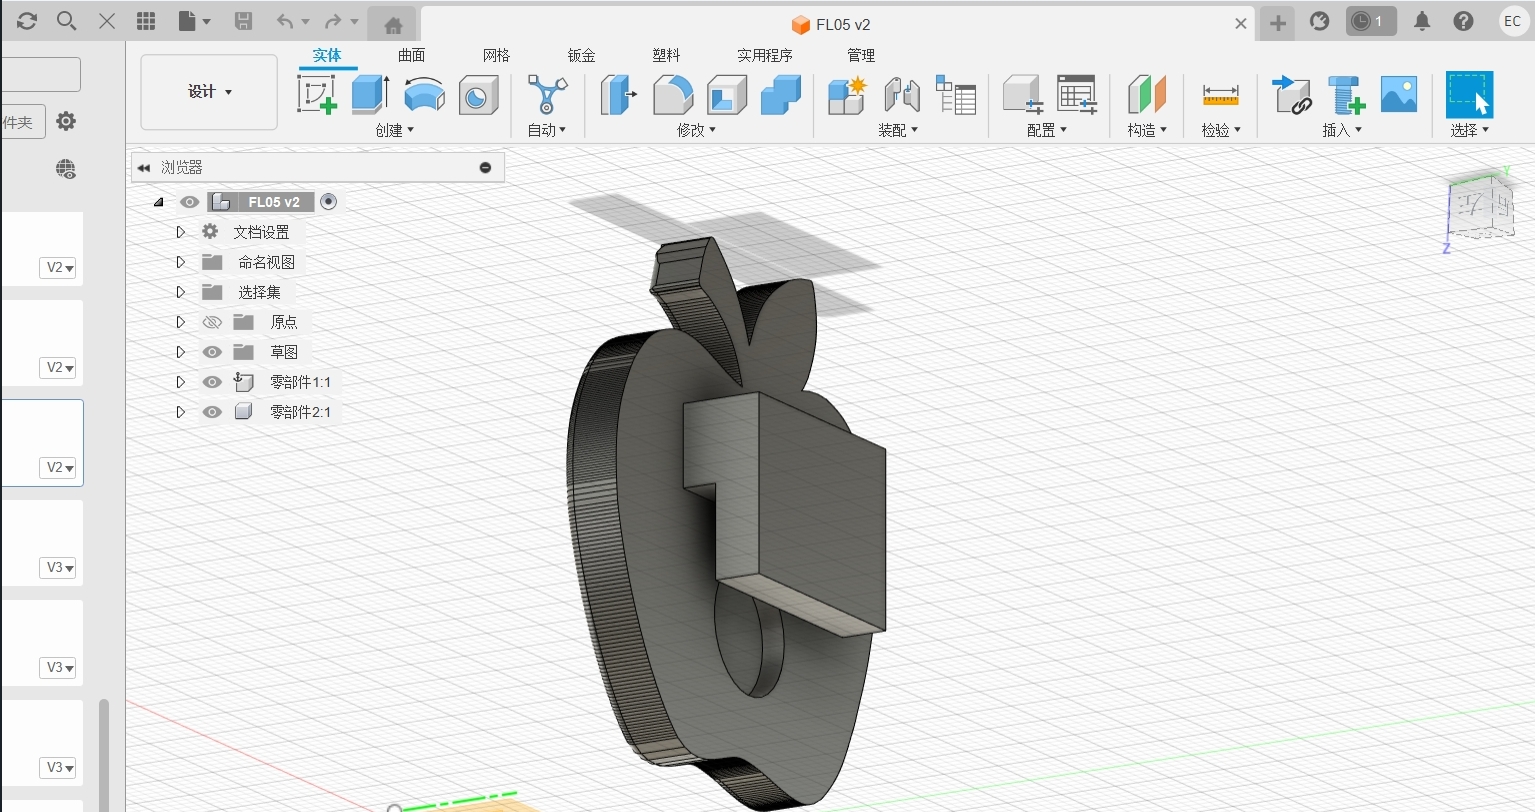1535x812 pixels.
Task: Switch to the 管理 tab
Action: coord(860,55)
